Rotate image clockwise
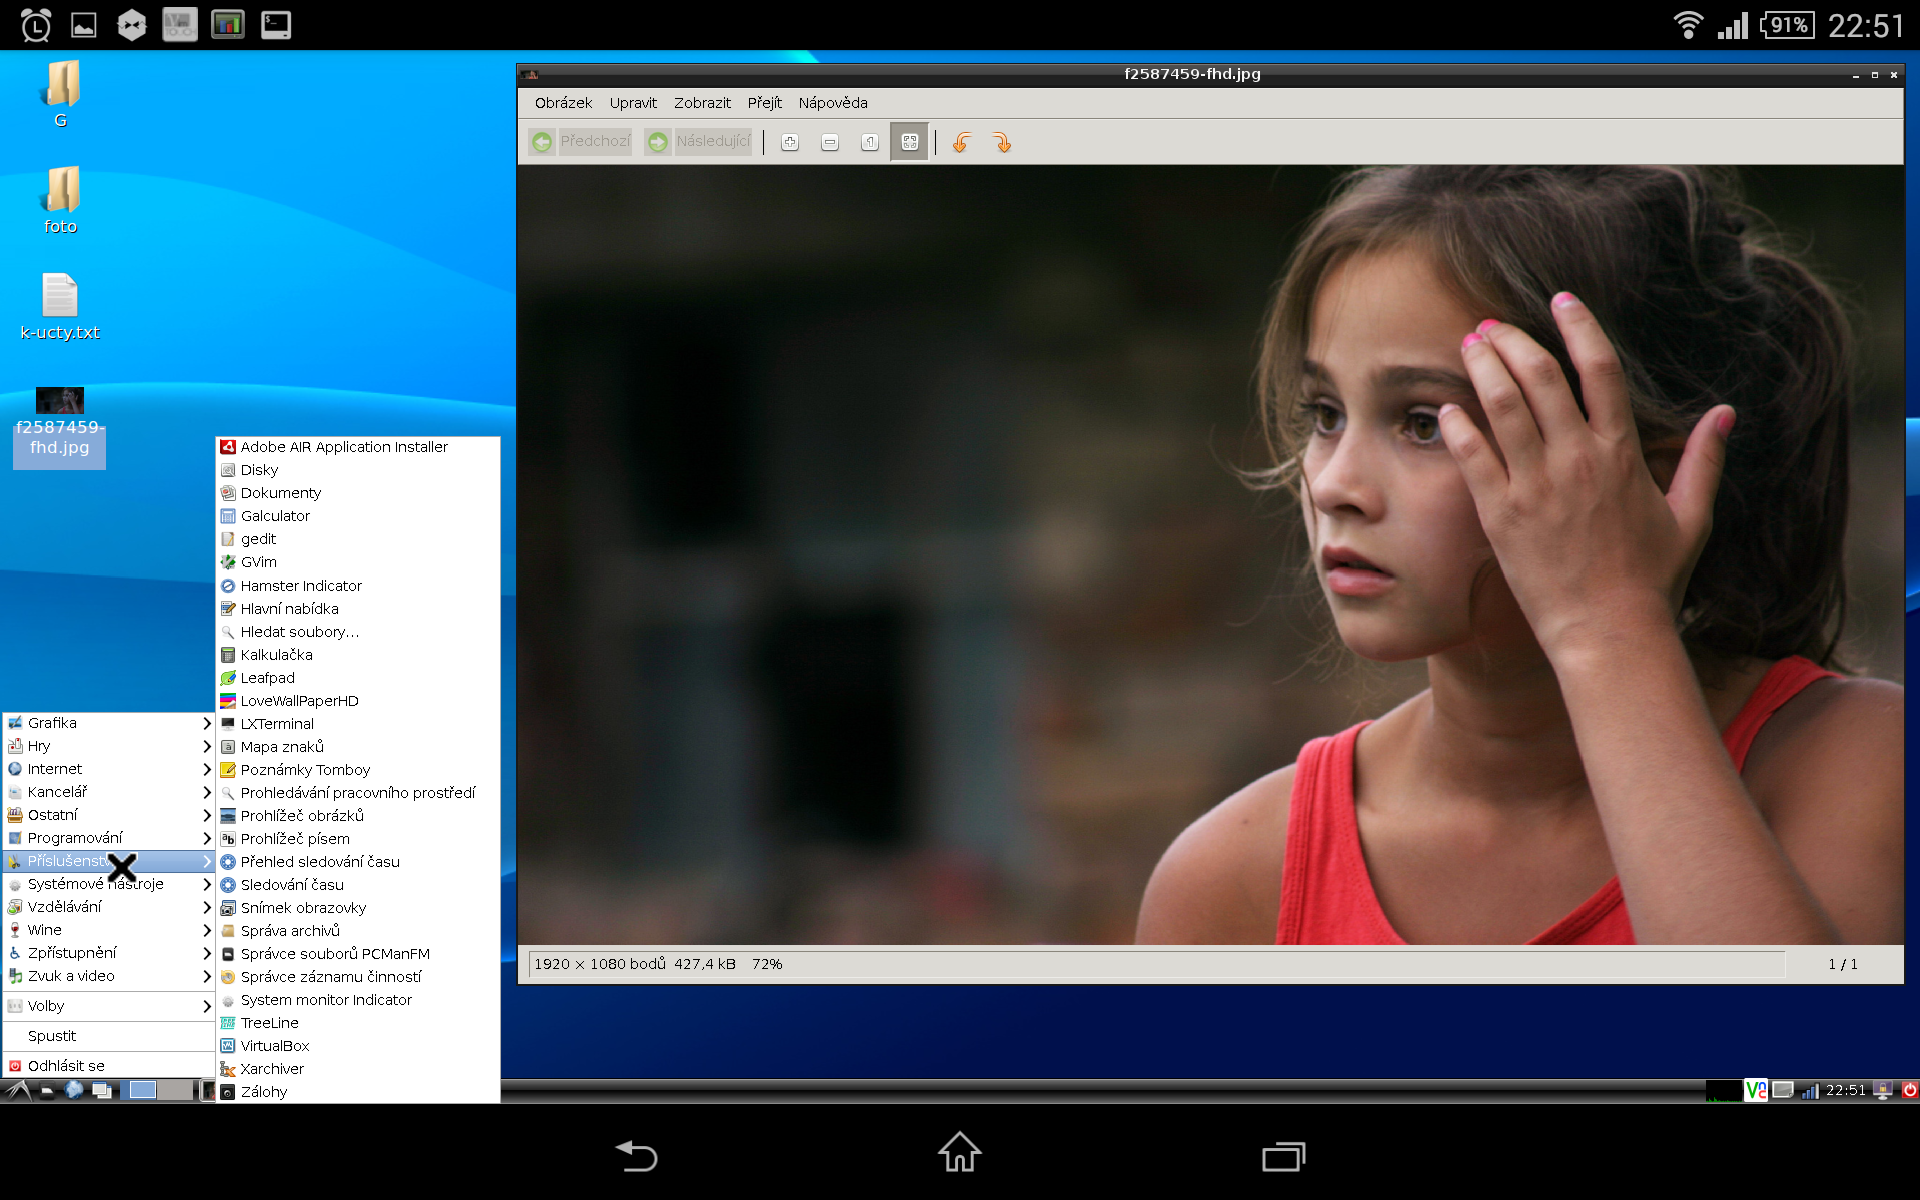 coord(1002,142)
